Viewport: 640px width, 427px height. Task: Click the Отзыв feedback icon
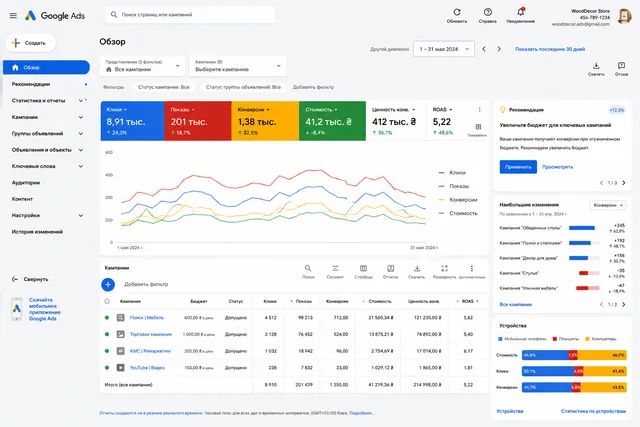[x=621, y=66]
